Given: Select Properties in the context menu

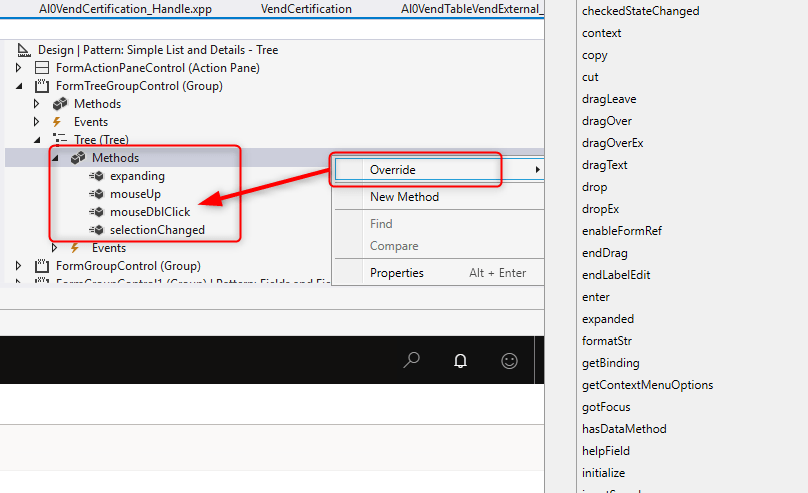Looking at the screenshot, I should click(396, 273).
